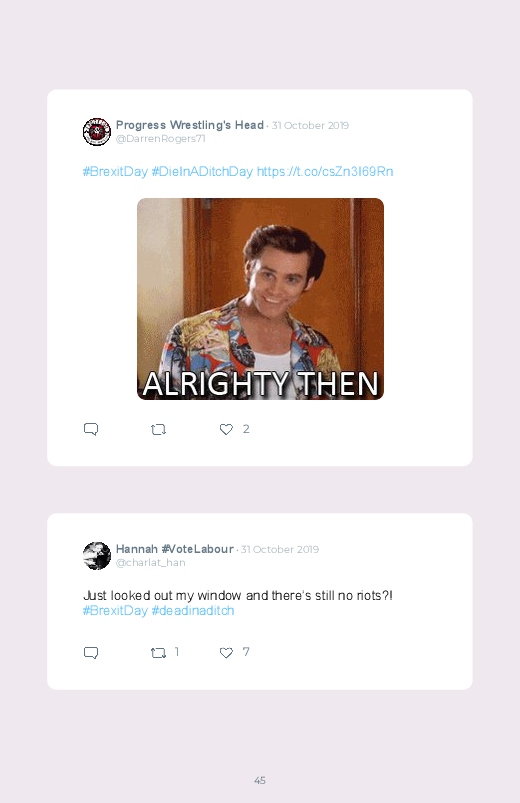
Task: Like the tweet with 2 likes
Action: coord(226,429)
